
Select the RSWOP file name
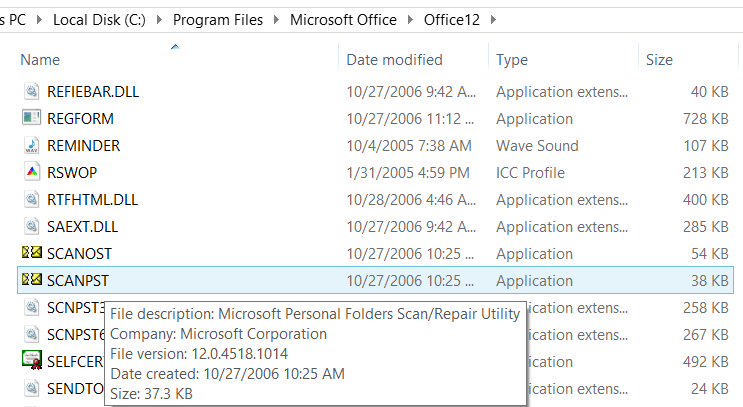(72, 172)
